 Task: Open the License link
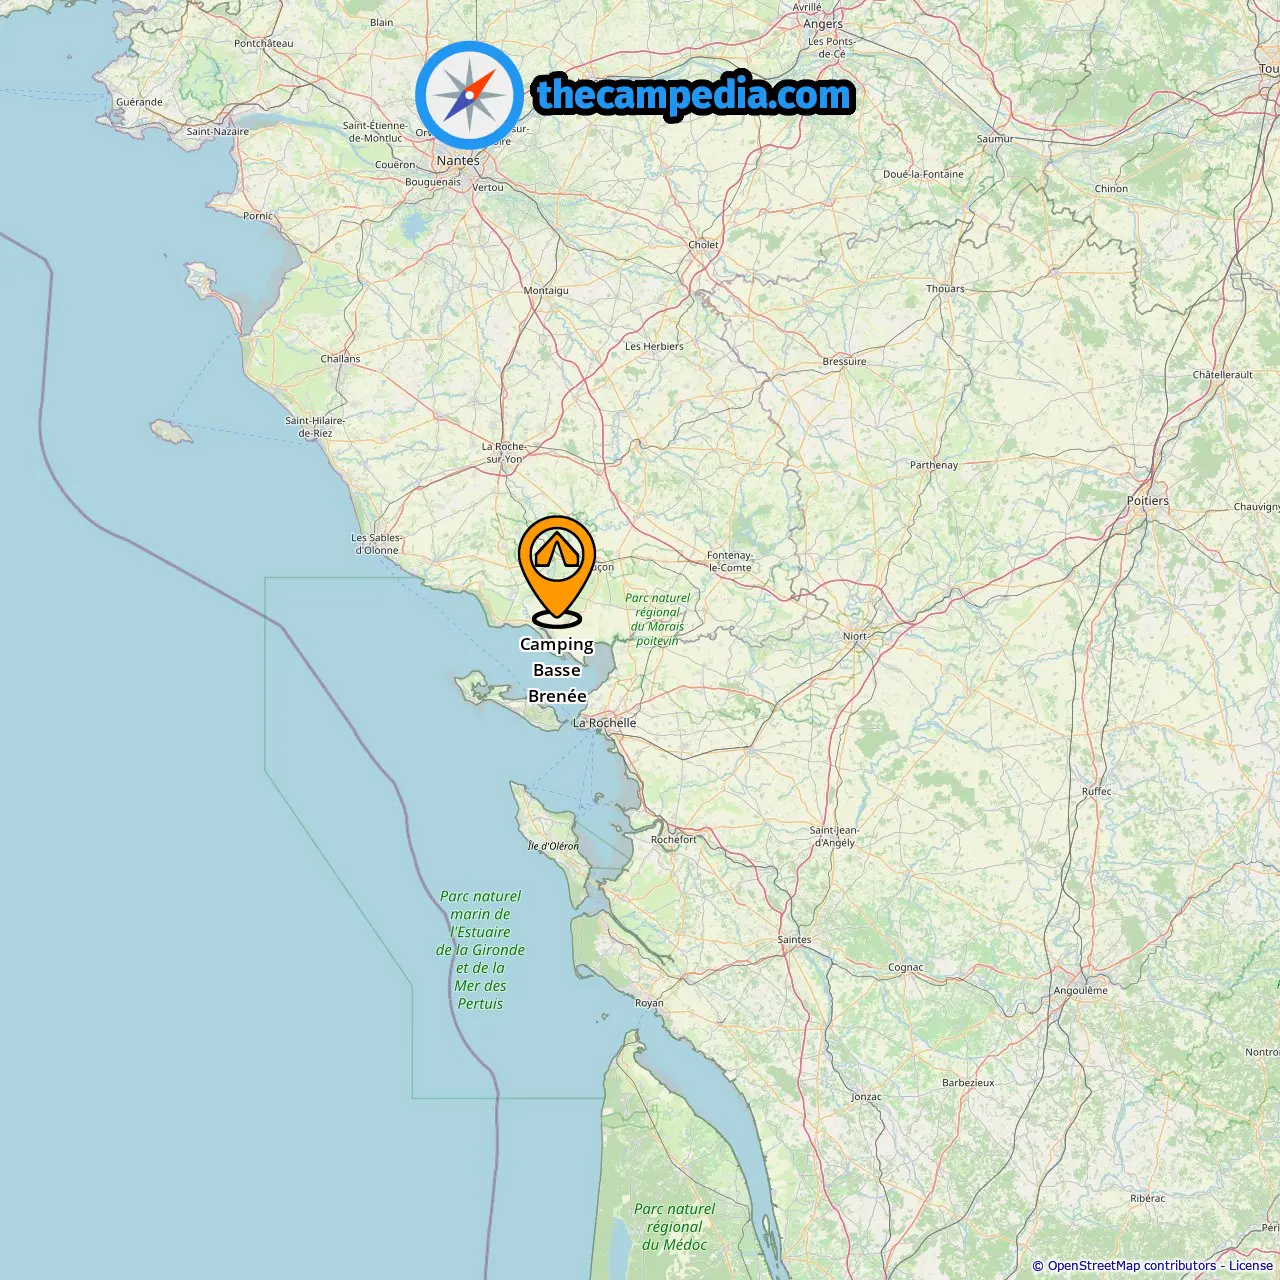click(x=1251, y=1266)
